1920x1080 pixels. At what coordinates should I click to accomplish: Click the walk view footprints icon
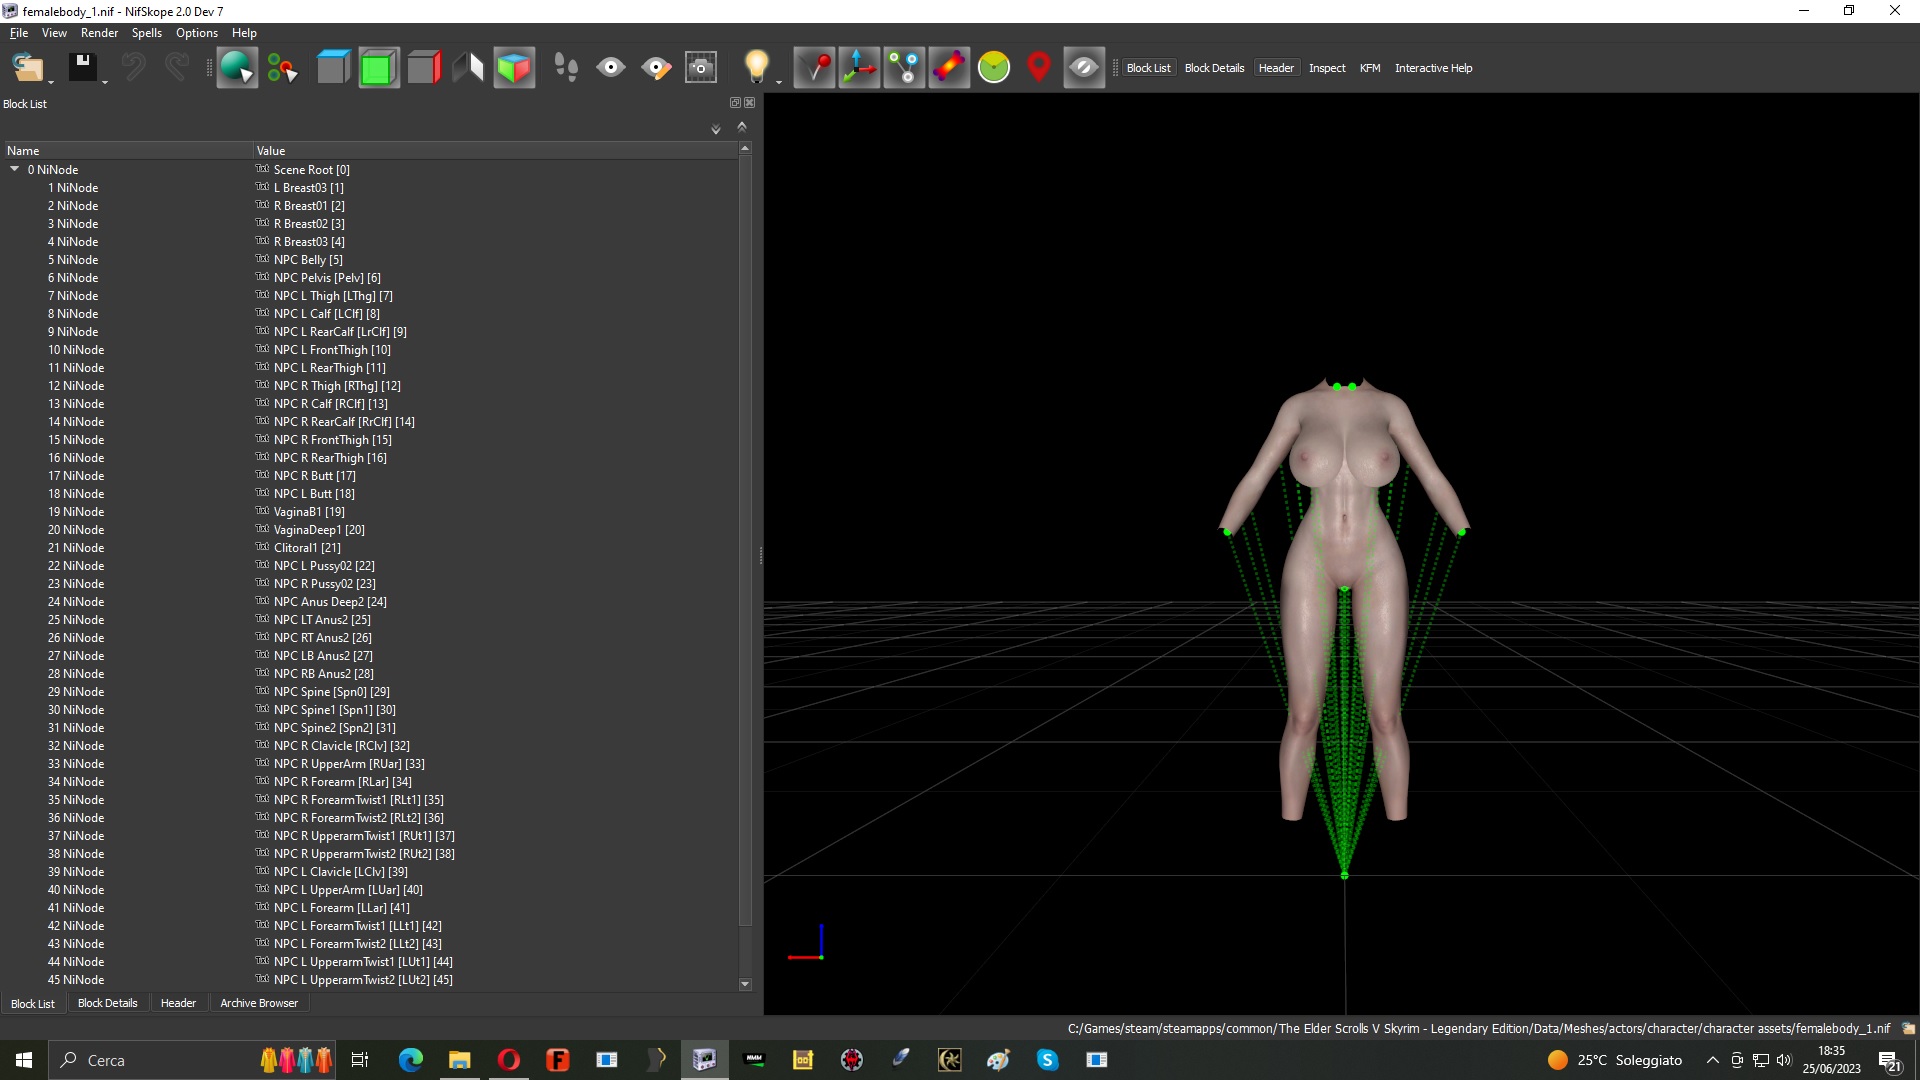click(x=566, y=67)
